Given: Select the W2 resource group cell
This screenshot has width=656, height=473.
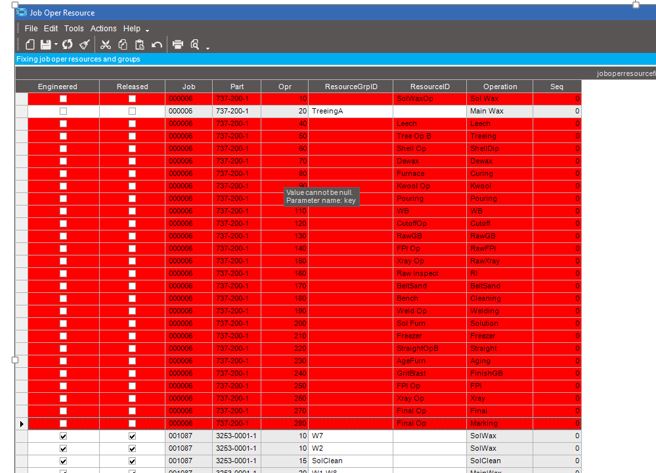Looking at the screenshot, I should pos(351,449).
